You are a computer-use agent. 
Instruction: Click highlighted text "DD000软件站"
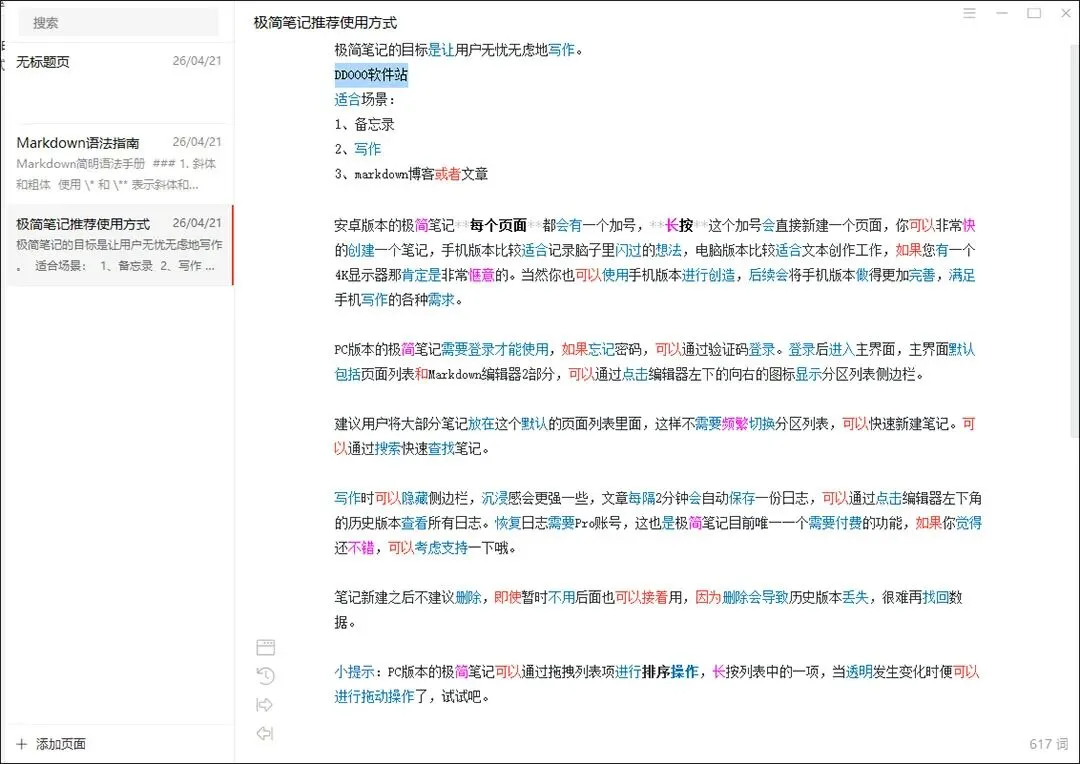[371, 74]
